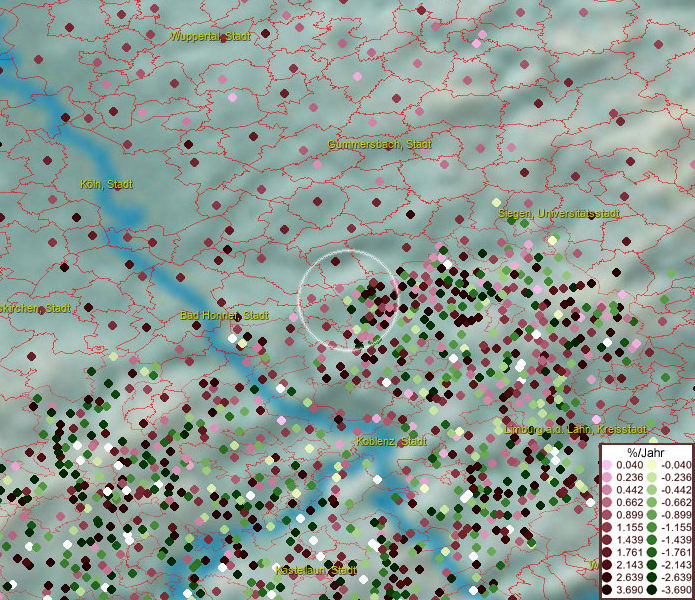Screen dimensions: 695x600
Task: Click the "Wuppertal, Stadt" map label
Action: pyautogui.click(x=211, y=36)
